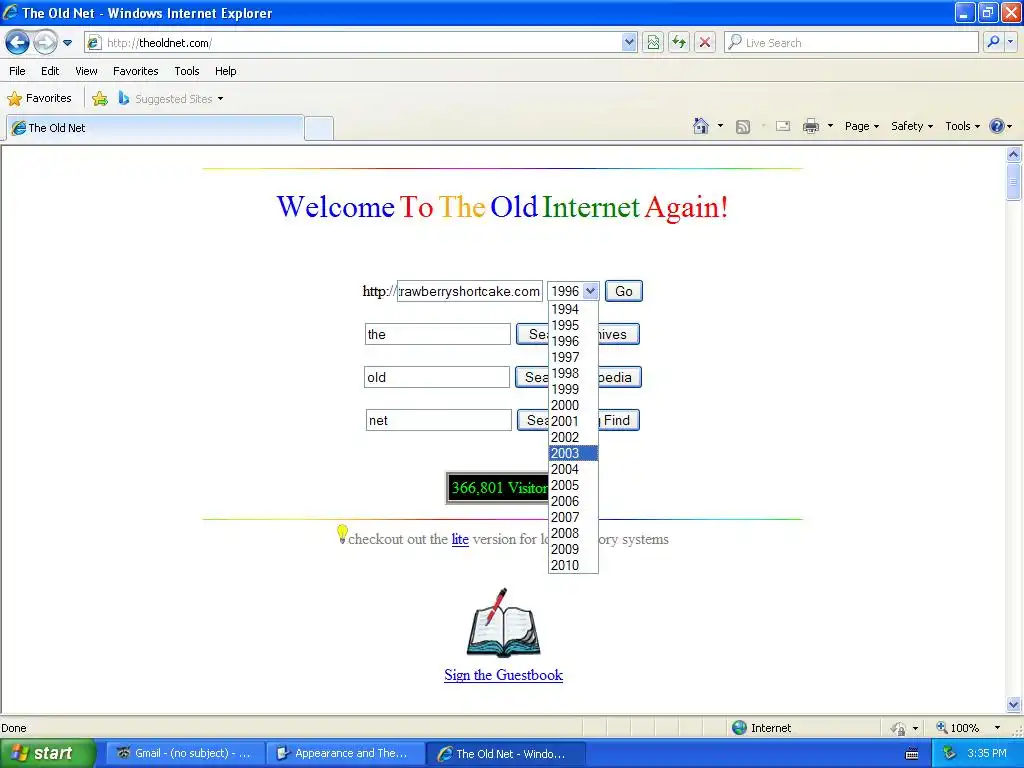Open the 100% zoom level control
This screenshot has width=1024, height=768.
tap(968, 728)
